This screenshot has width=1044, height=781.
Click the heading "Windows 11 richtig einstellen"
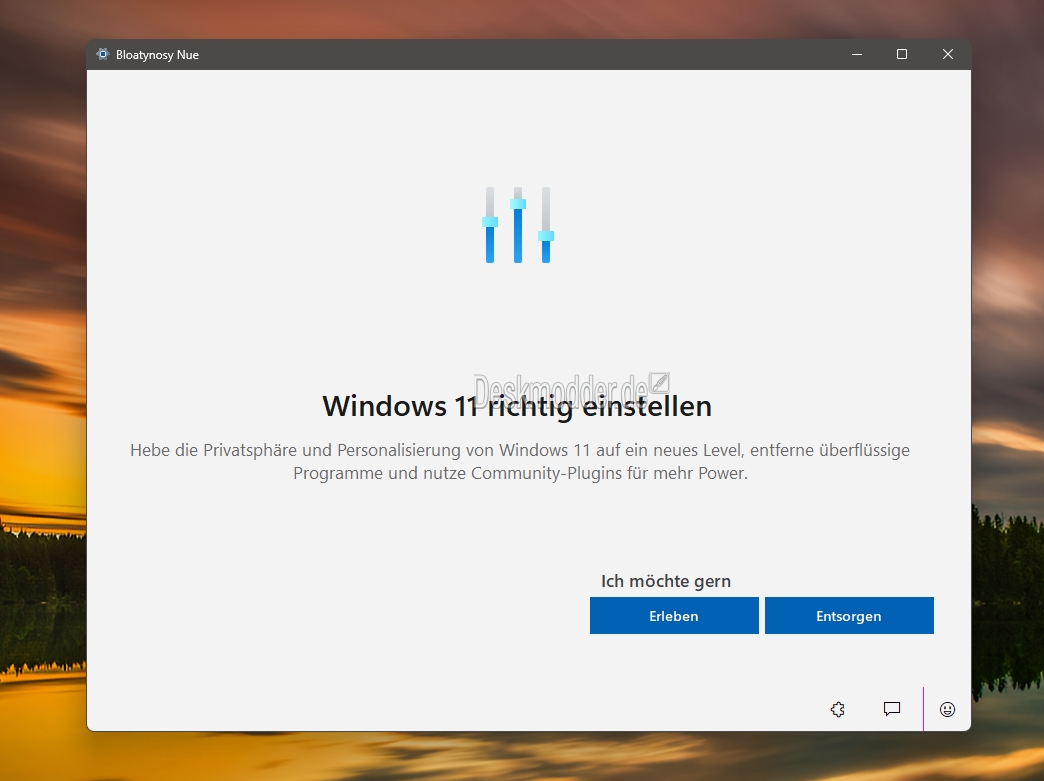(x=517, y=406)
